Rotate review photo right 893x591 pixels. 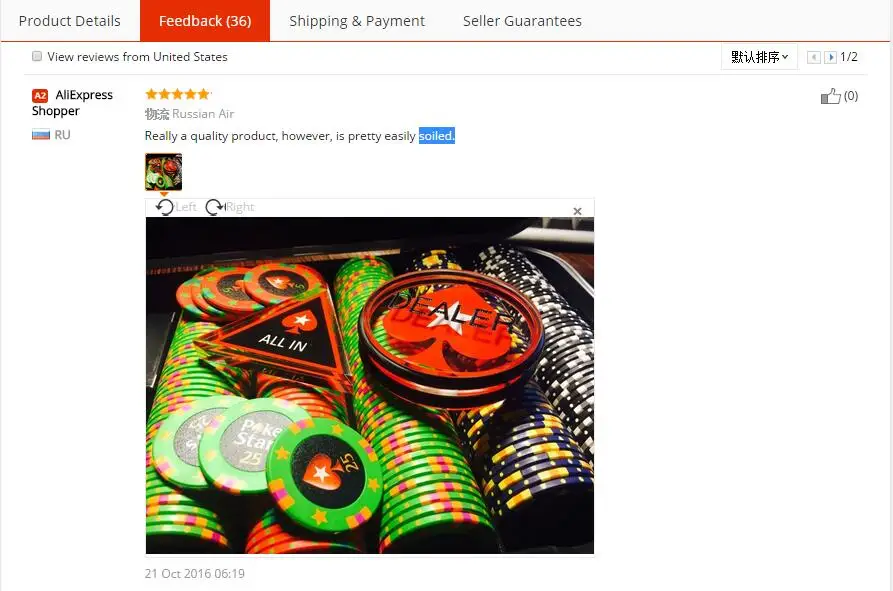[x=230, y=207]
